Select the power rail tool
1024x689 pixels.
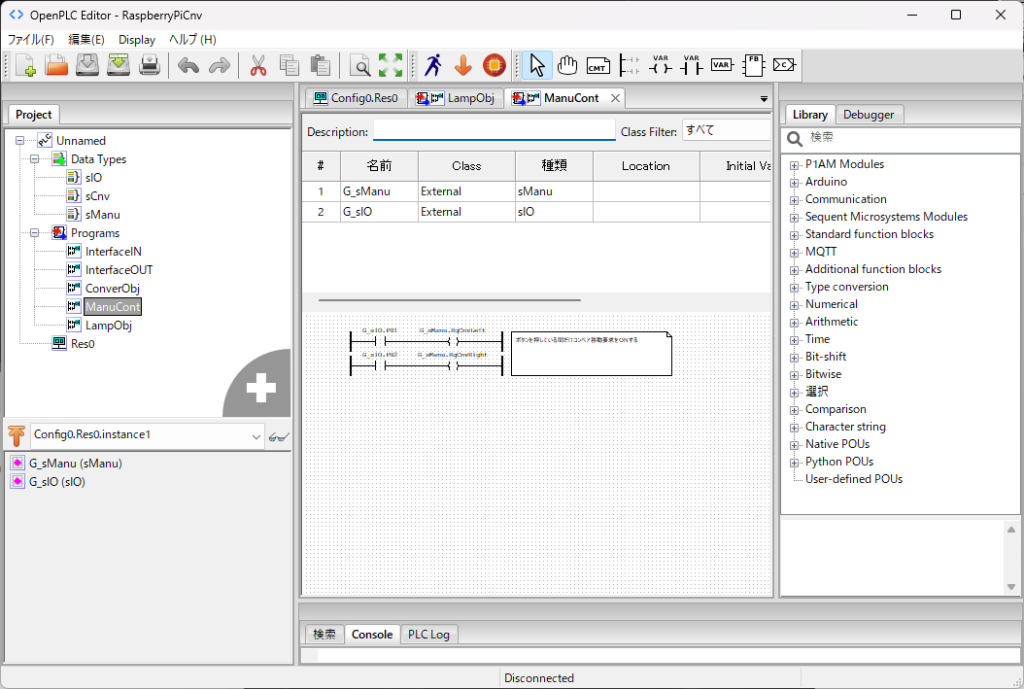[x=630, y=65]
